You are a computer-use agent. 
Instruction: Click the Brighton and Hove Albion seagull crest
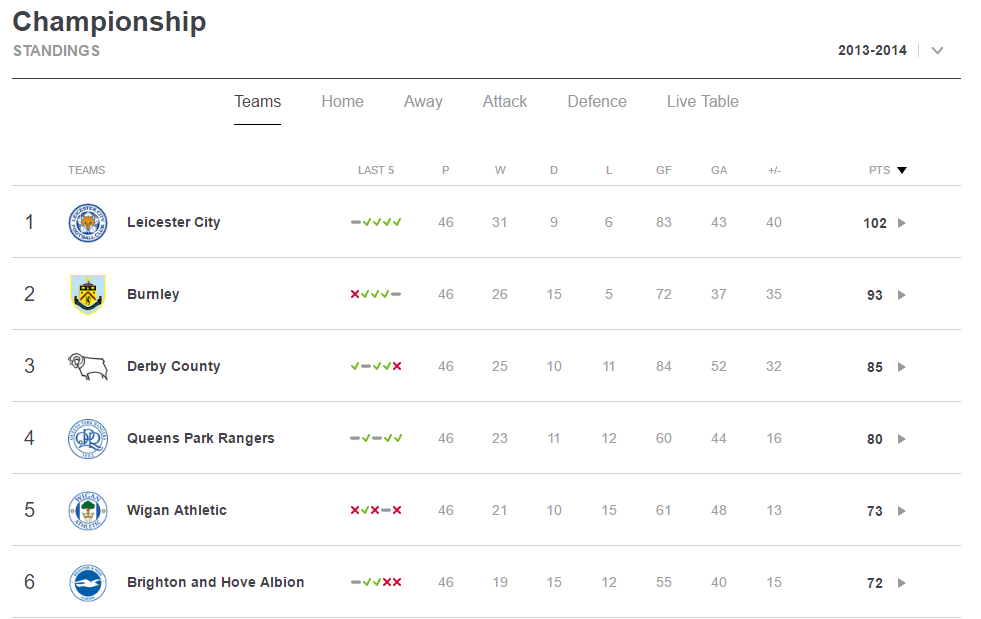[88, 583]
